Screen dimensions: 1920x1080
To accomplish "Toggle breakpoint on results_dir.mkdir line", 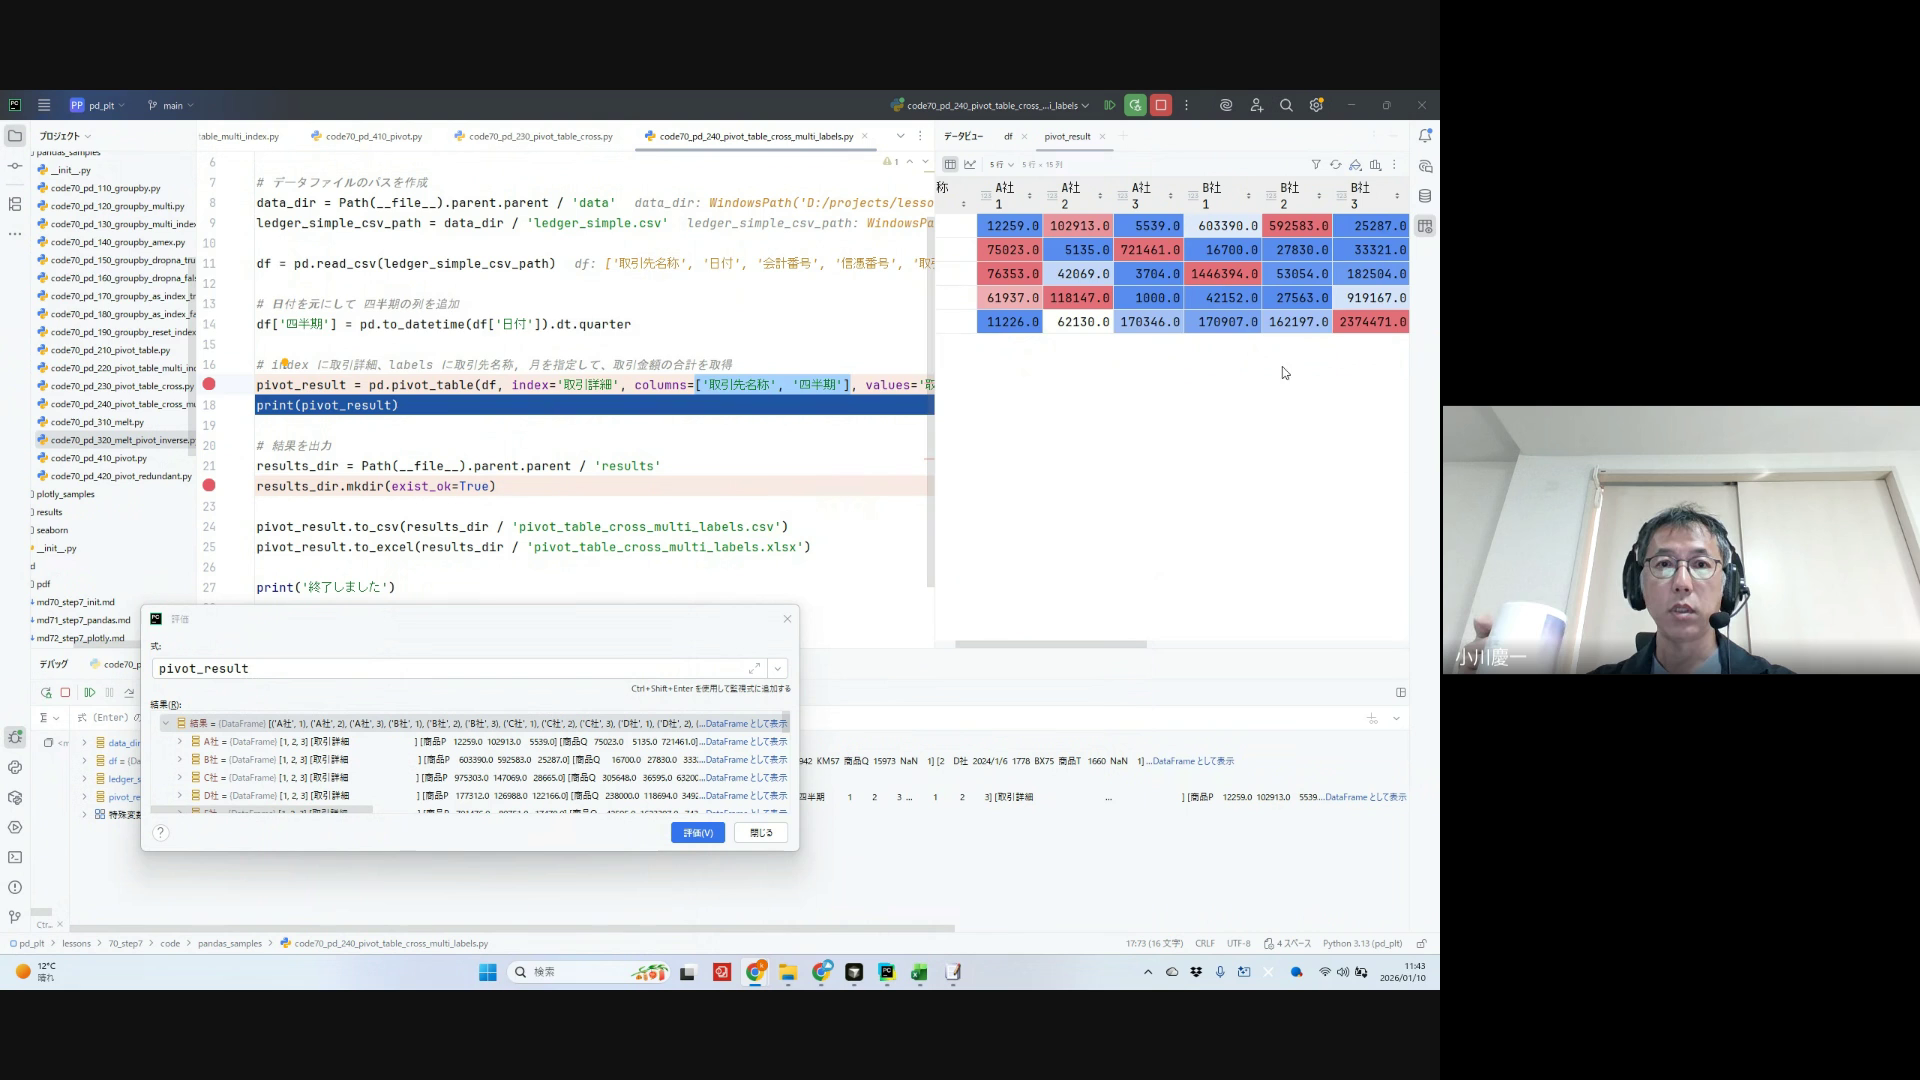I will click(x=209, y=486).
